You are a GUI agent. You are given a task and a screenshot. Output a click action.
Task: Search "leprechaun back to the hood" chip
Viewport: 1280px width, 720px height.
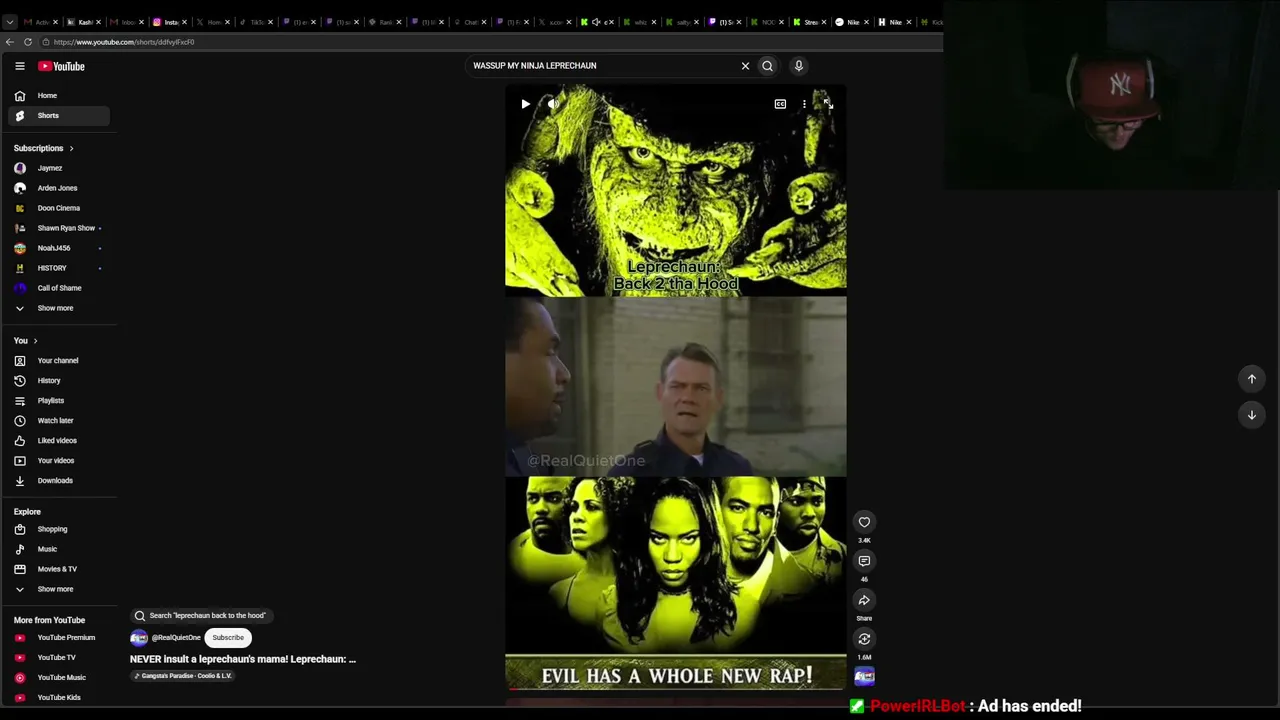coord(200,616)
